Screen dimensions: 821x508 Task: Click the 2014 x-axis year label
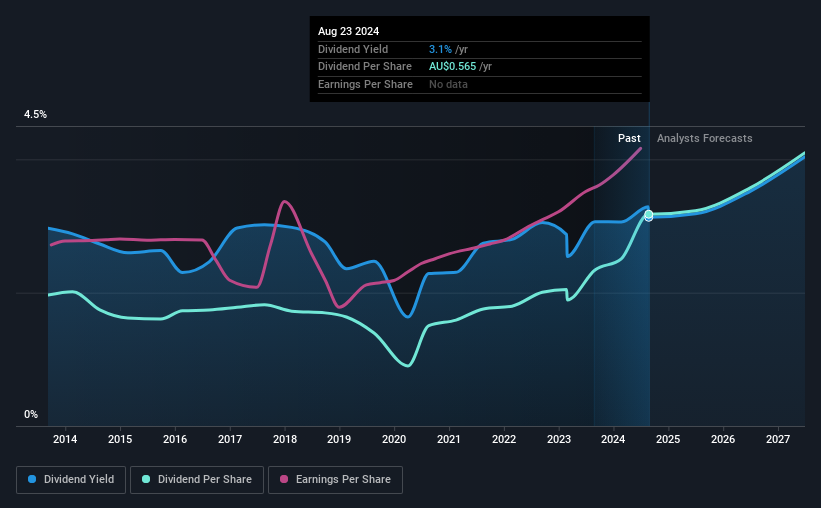pos(65,439)
